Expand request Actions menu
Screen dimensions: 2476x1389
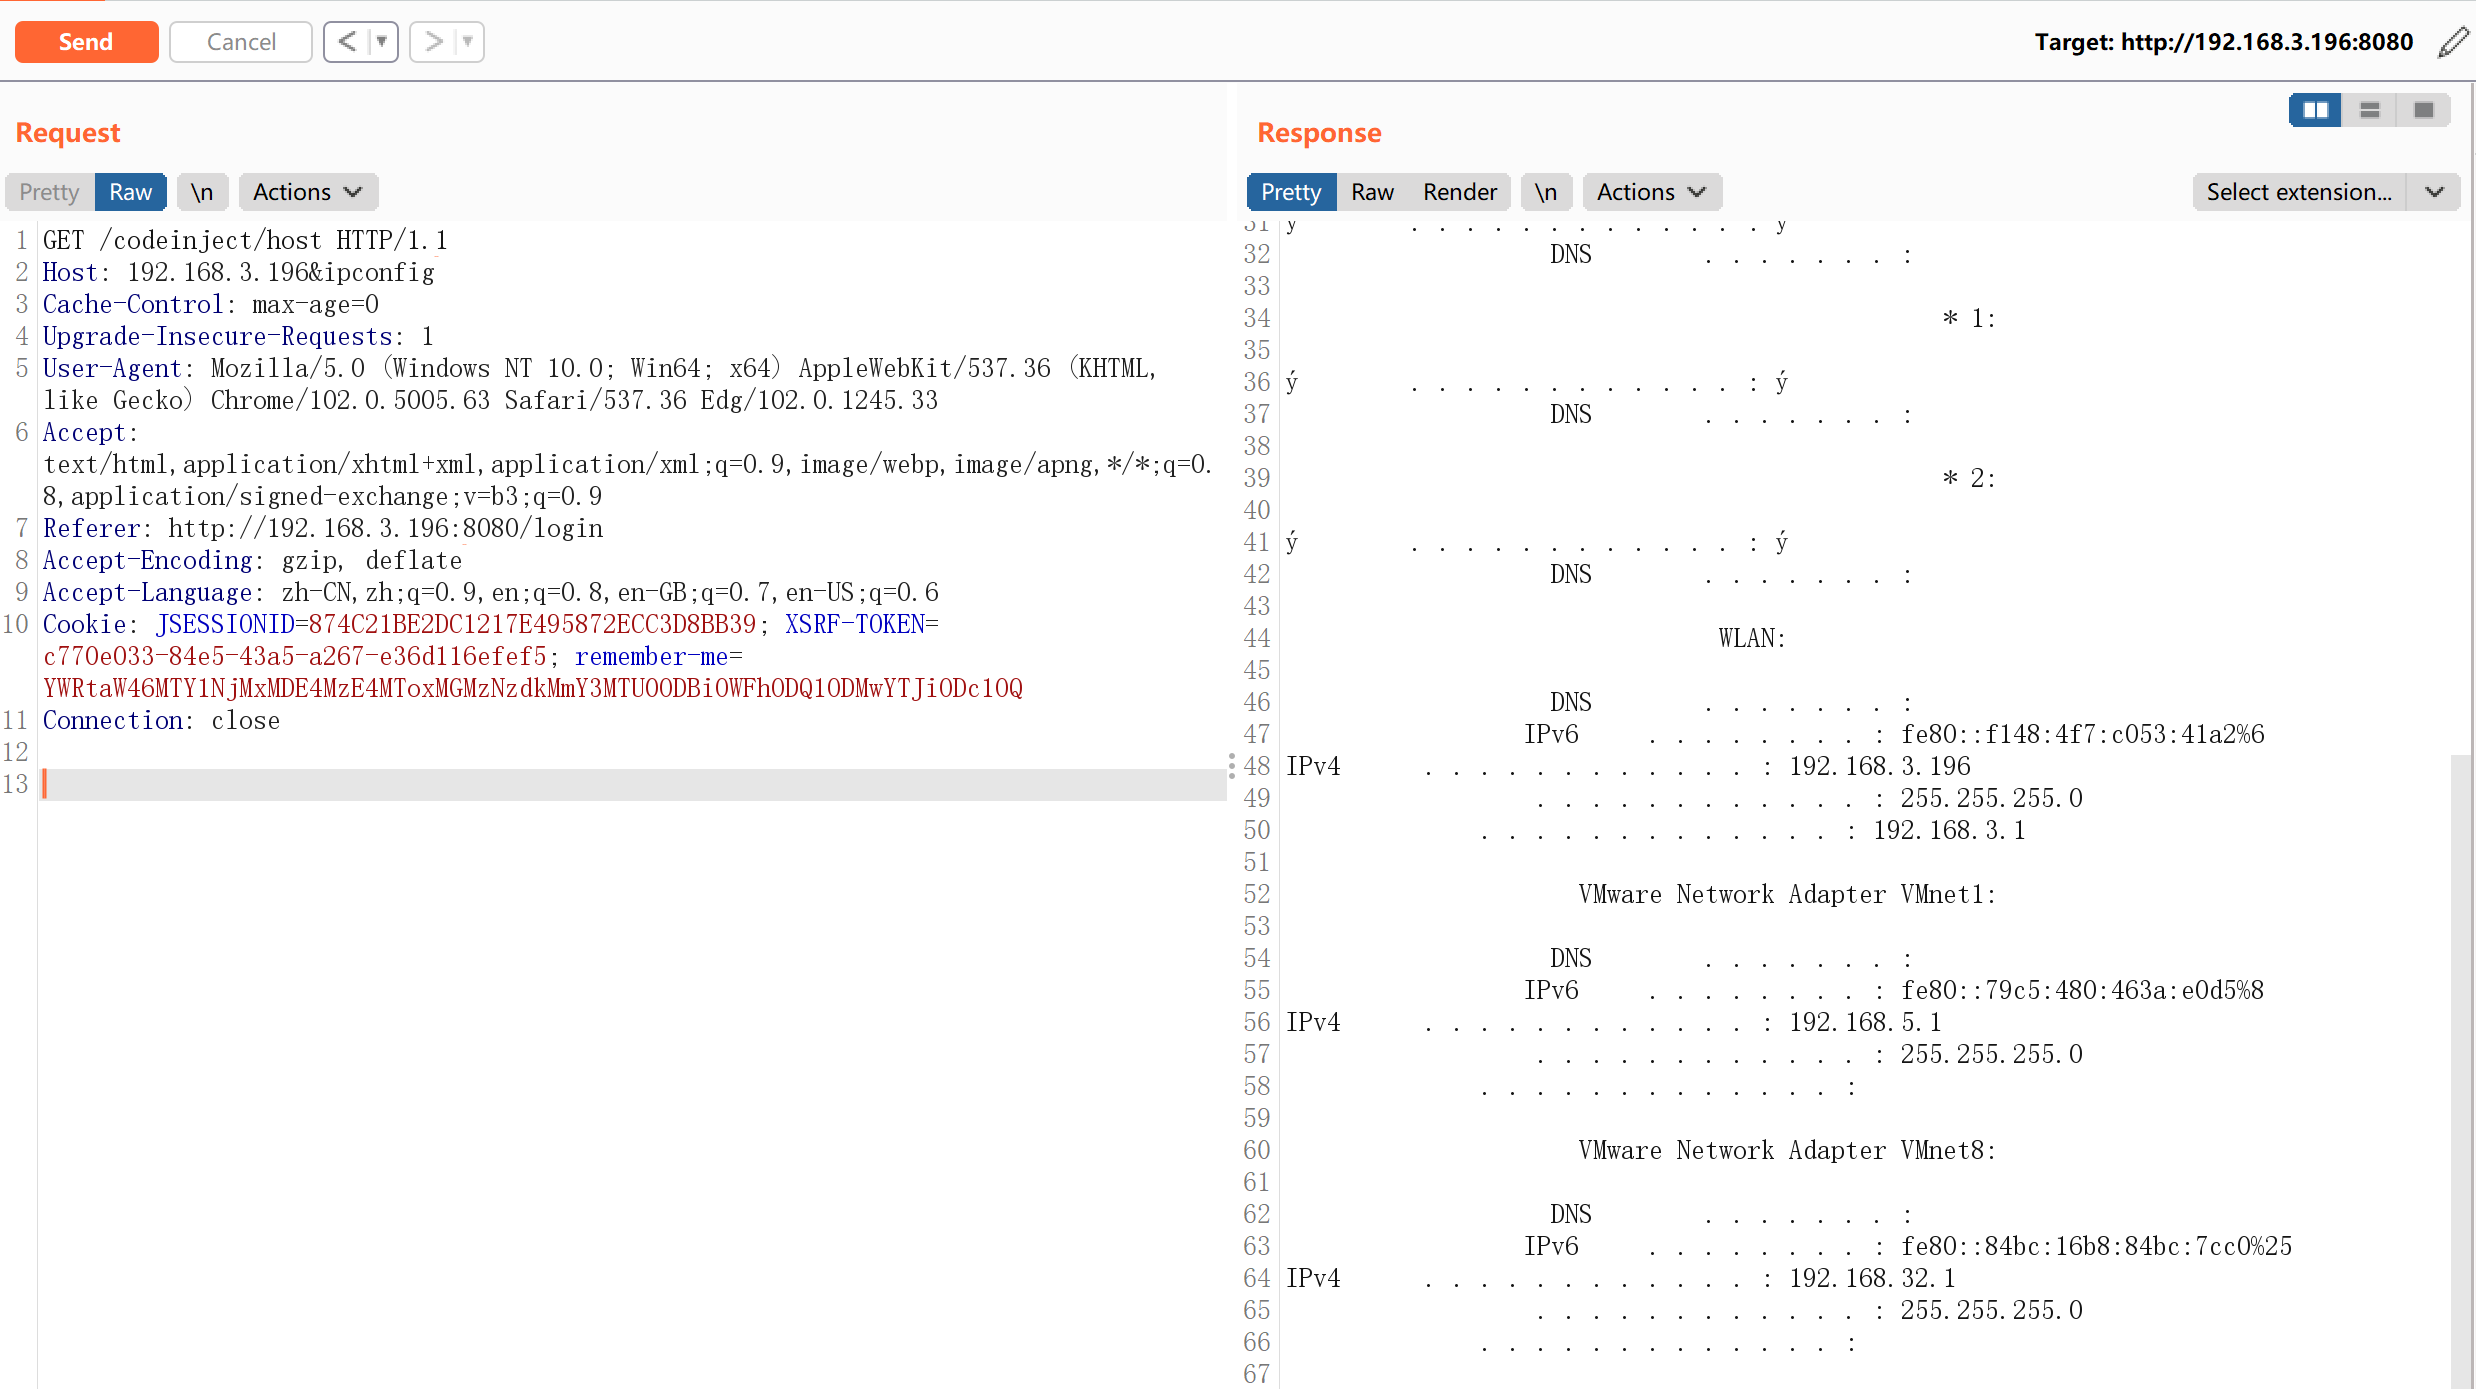coord(307,192)
